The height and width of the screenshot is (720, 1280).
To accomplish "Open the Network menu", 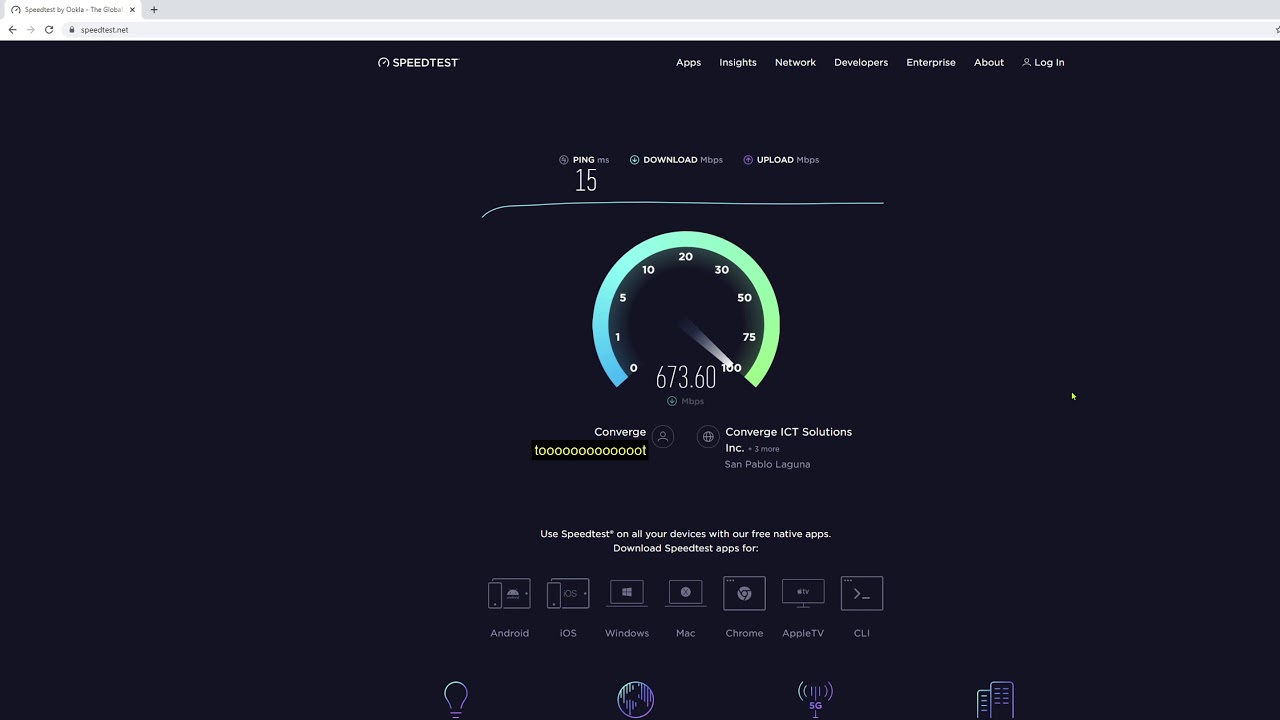I will tap(795, 62).
